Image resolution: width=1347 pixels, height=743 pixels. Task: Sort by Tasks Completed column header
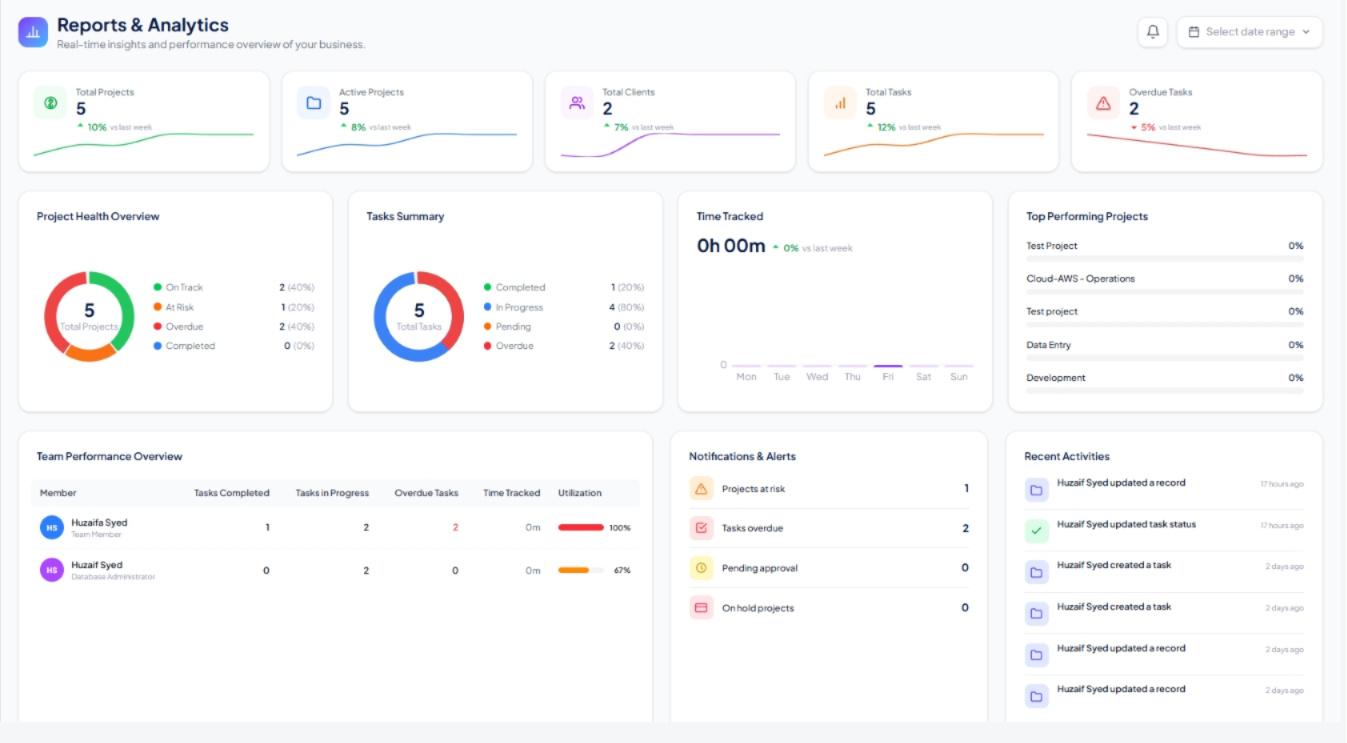pyautogui.click(x=231, y=493)
